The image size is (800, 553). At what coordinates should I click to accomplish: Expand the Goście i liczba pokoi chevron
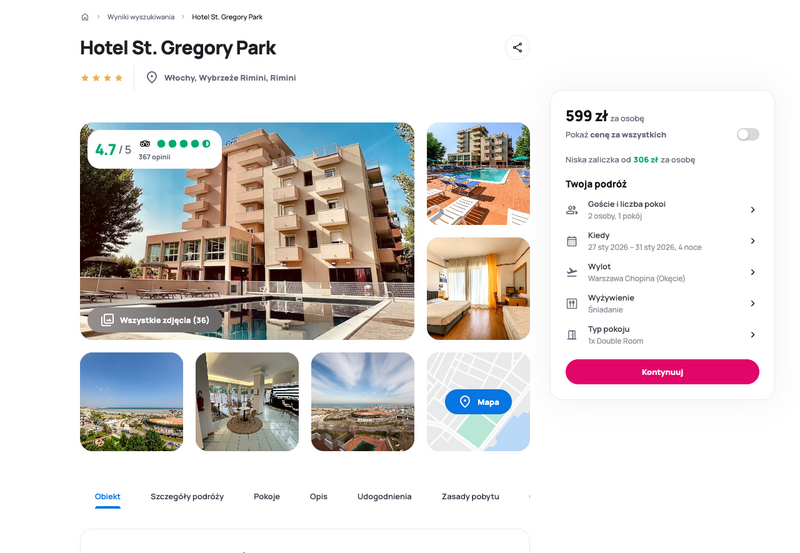pos(753,210)
